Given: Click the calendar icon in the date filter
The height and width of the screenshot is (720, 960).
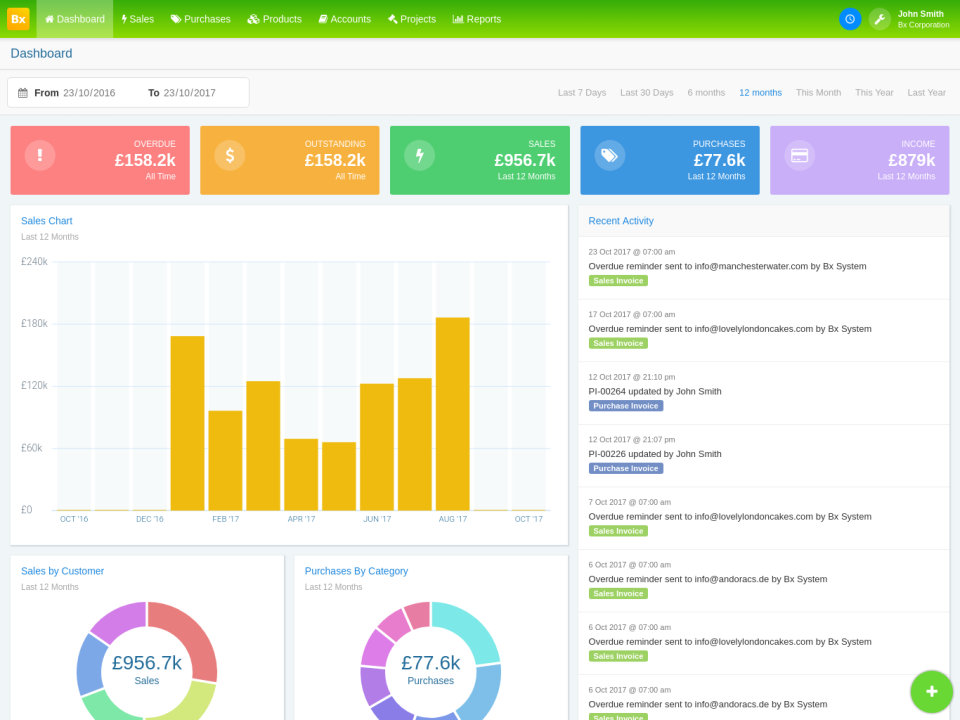Looking at the screenshot, I should 24,91.
